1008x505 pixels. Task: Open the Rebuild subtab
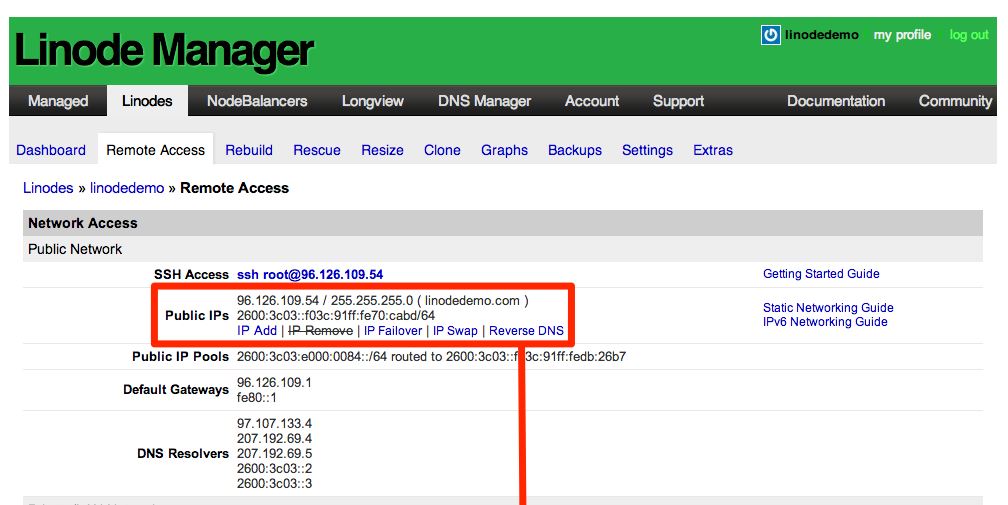click(x=249, y=150)
